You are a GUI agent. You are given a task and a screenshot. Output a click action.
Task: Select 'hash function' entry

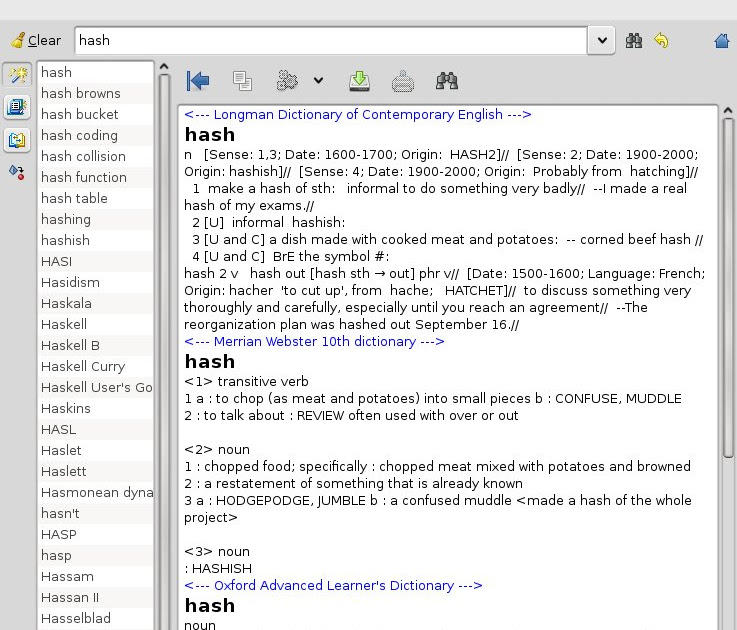coord(95,177)
